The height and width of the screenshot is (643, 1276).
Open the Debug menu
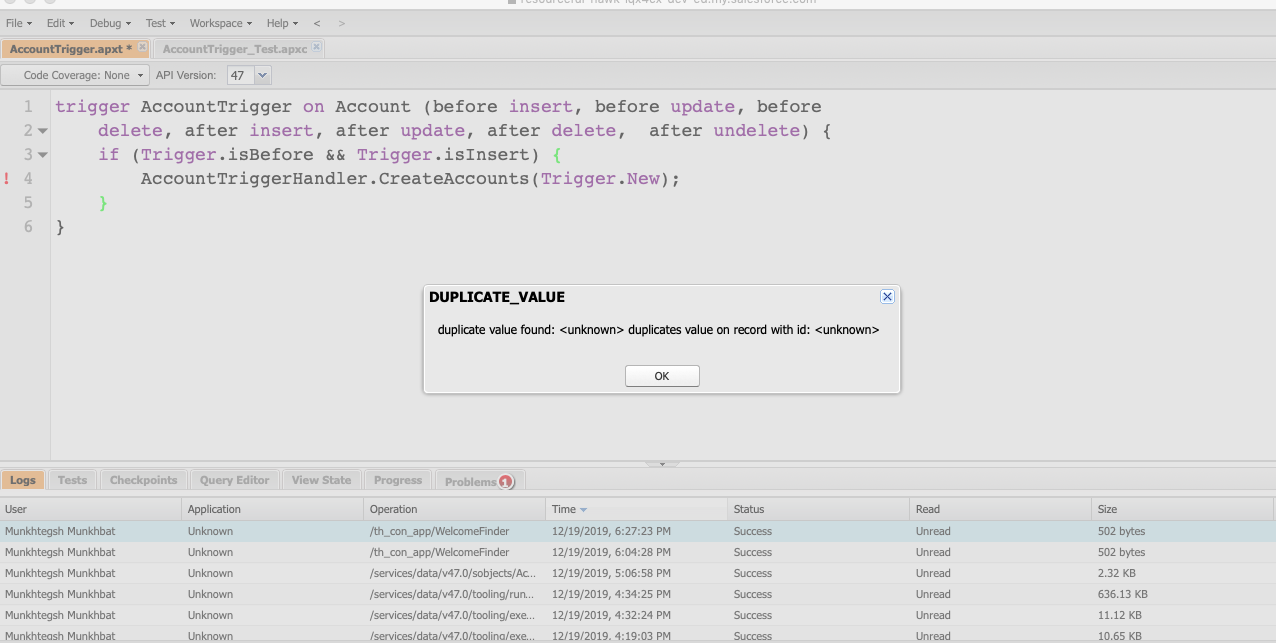[x=110, y=23]
